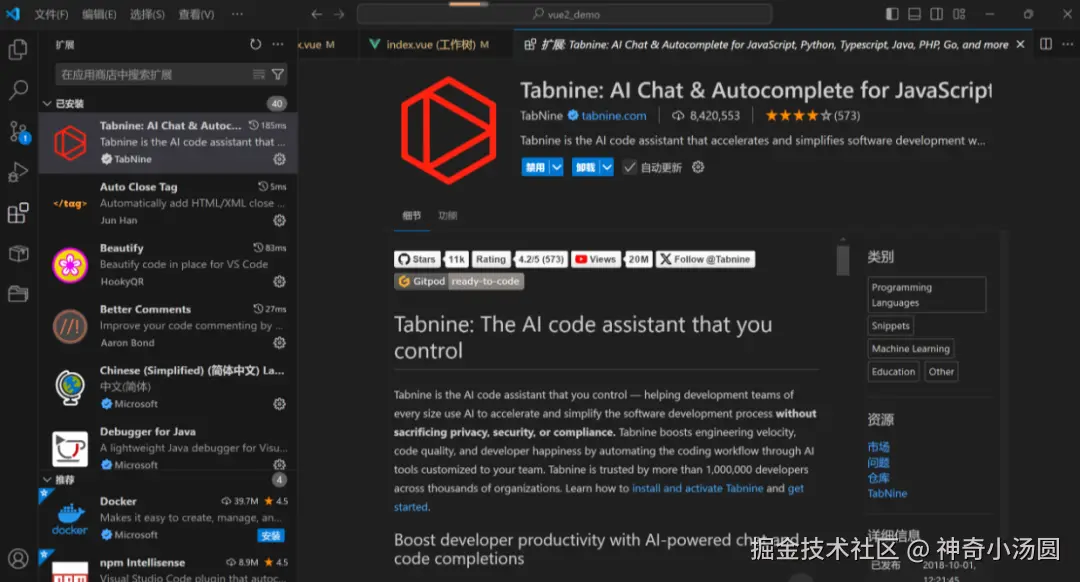The height and width of the screenshot is (582, 1080).
Task: Click the Gitpod ready-to-code badge
Action: tap(459, 281)
